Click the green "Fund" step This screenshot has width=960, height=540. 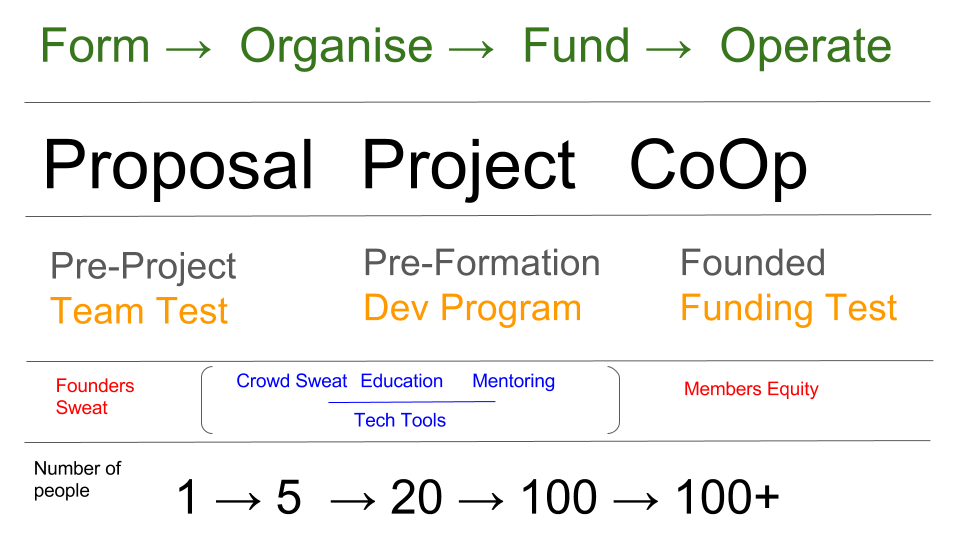tap(576, 47)
